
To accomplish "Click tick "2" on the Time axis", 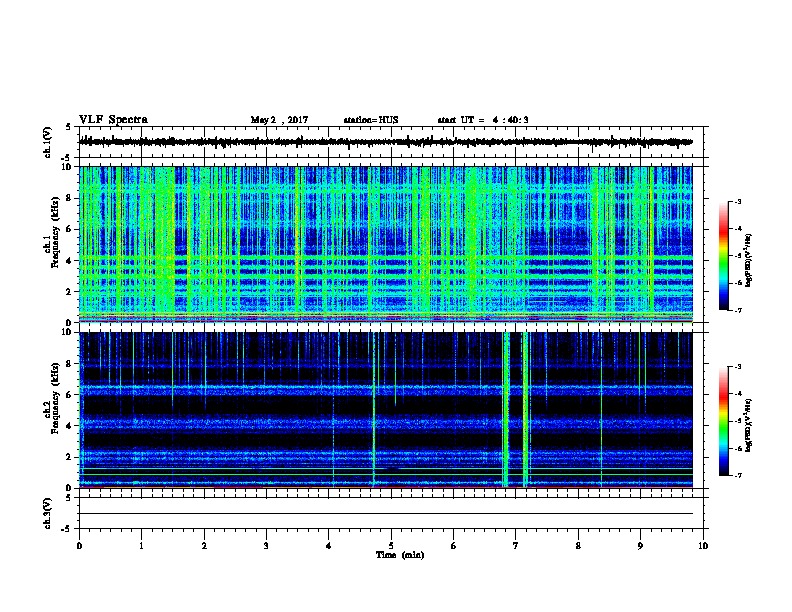I will (x=204, y=546).
